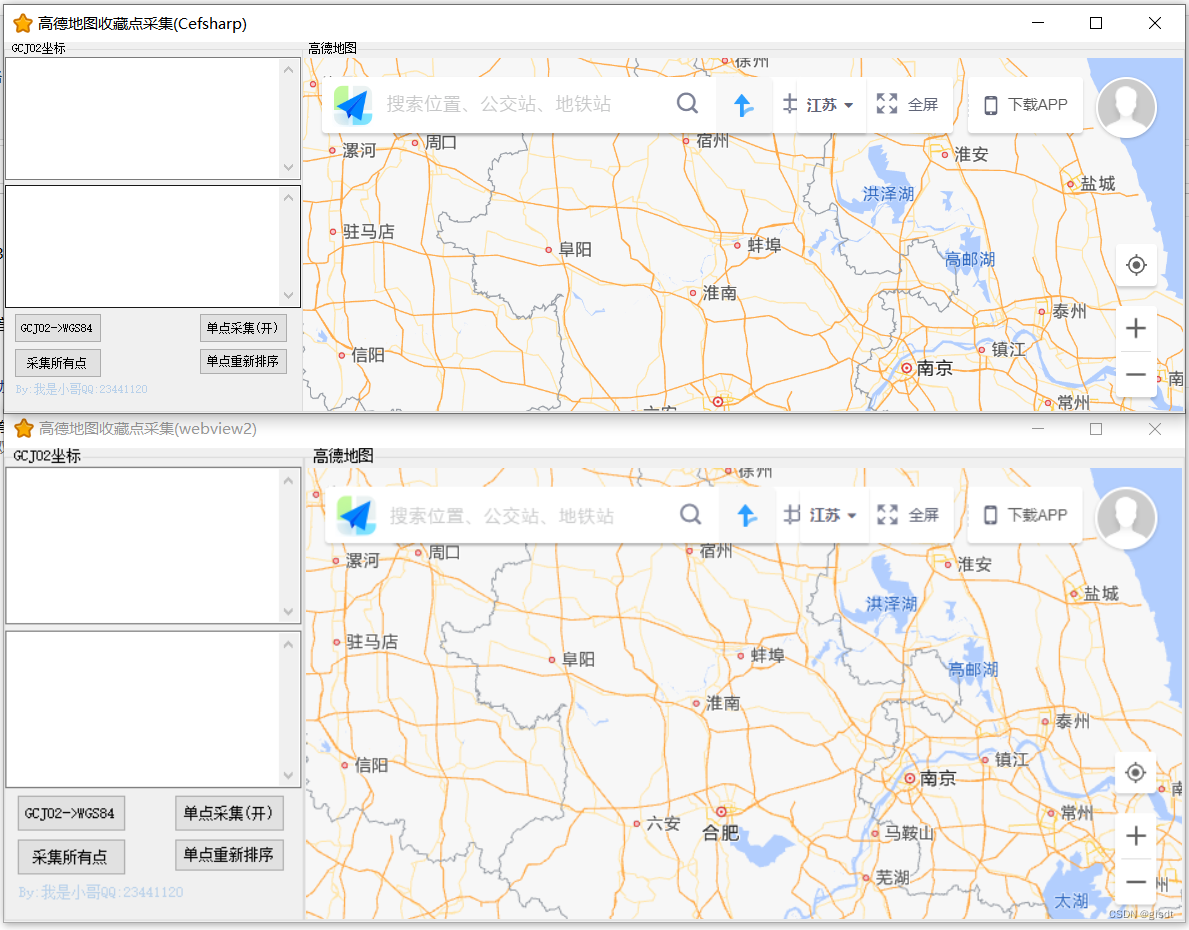Click upper coordinates textbox in webview2 window
This screenshot has height=930, width=1189.
[141, 545]
